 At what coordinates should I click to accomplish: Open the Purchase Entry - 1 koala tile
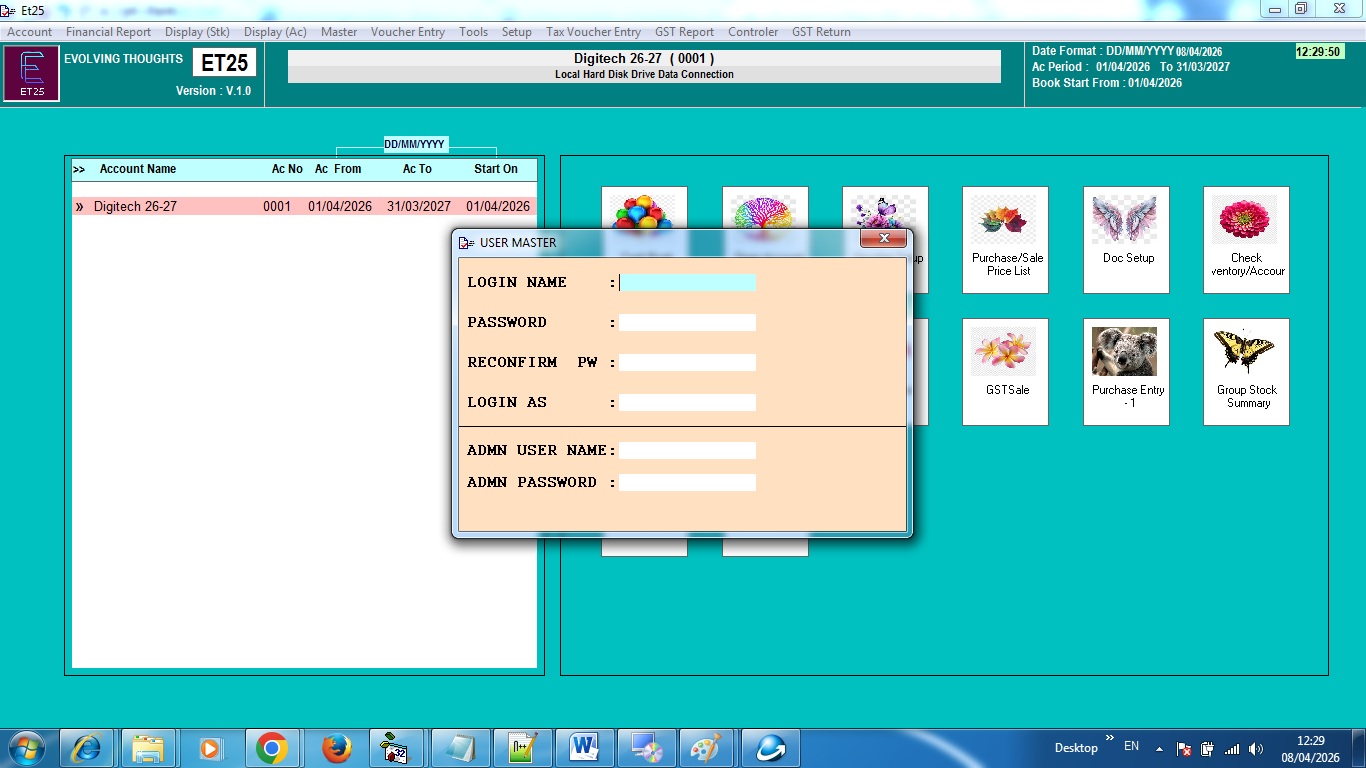point(1126,370)
